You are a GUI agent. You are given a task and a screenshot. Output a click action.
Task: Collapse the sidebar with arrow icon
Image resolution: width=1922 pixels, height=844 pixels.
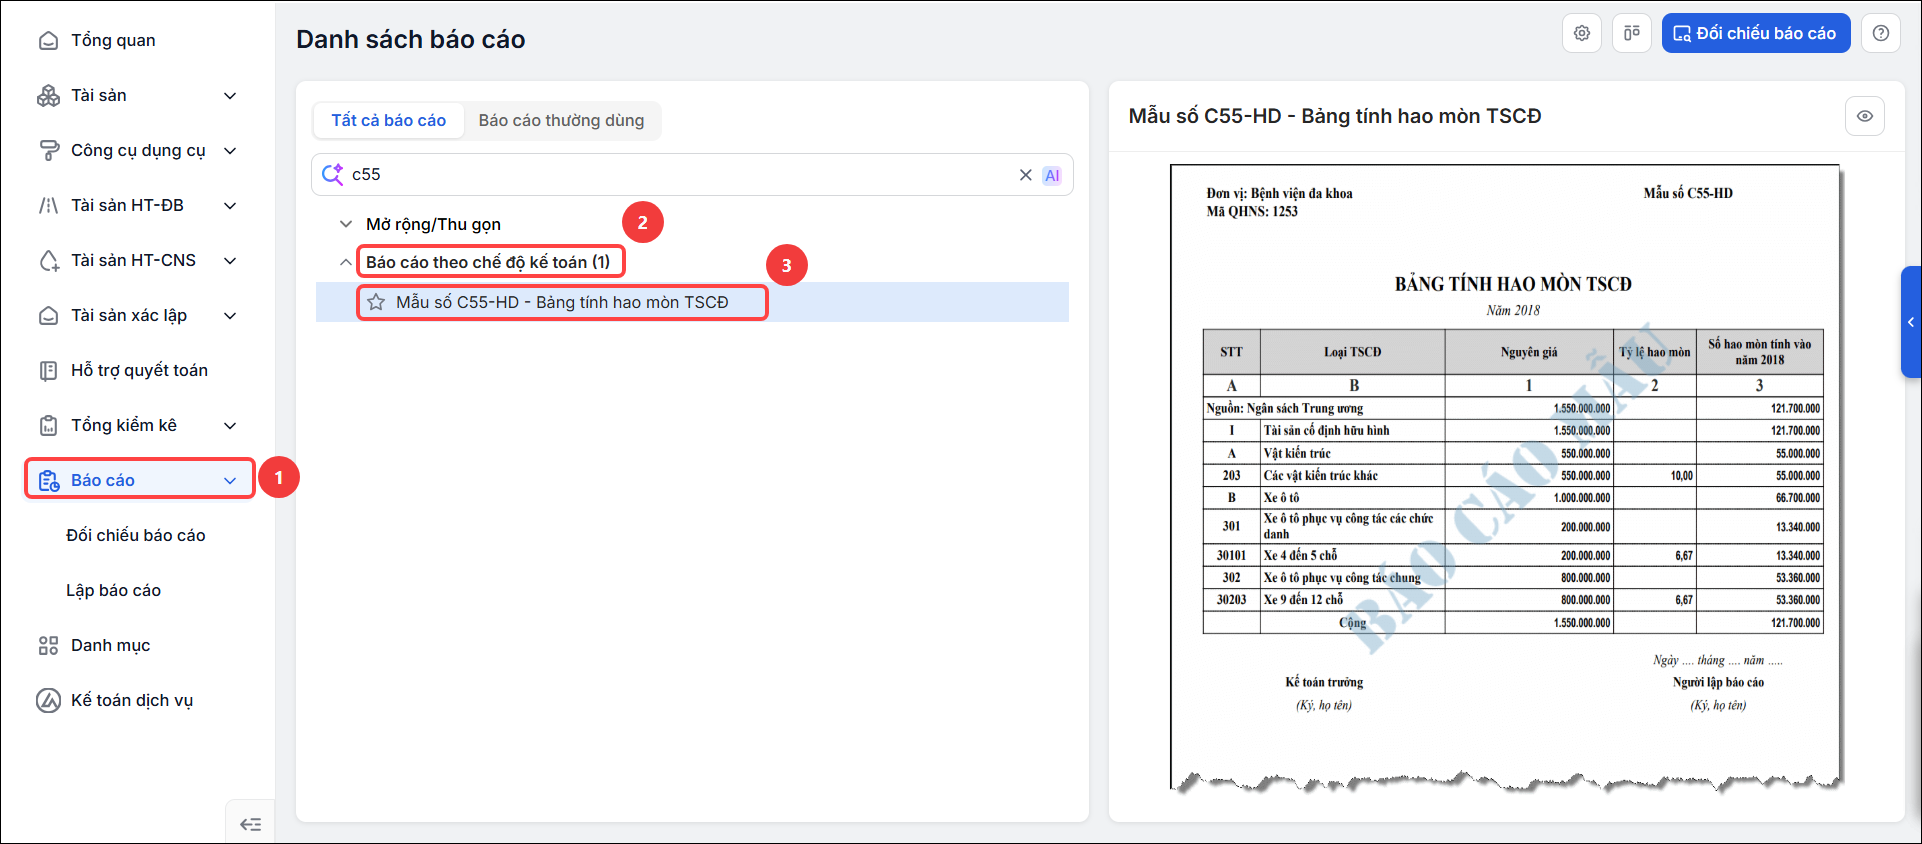pos(250,824)
